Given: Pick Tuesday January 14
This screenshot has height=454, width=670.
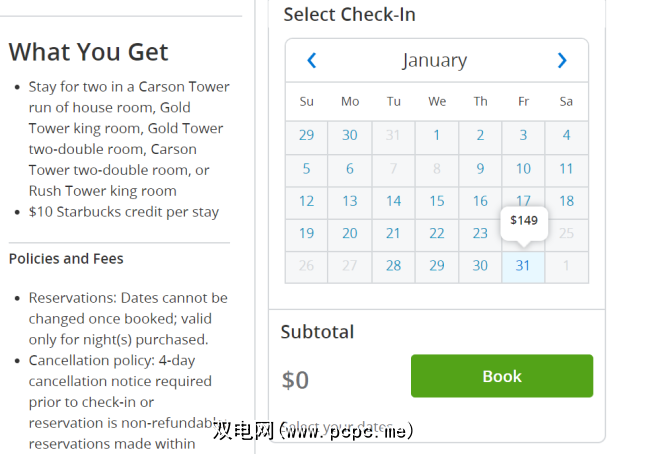Looking at the screenshot, I should pyautogui.click(x=393, y=201).
